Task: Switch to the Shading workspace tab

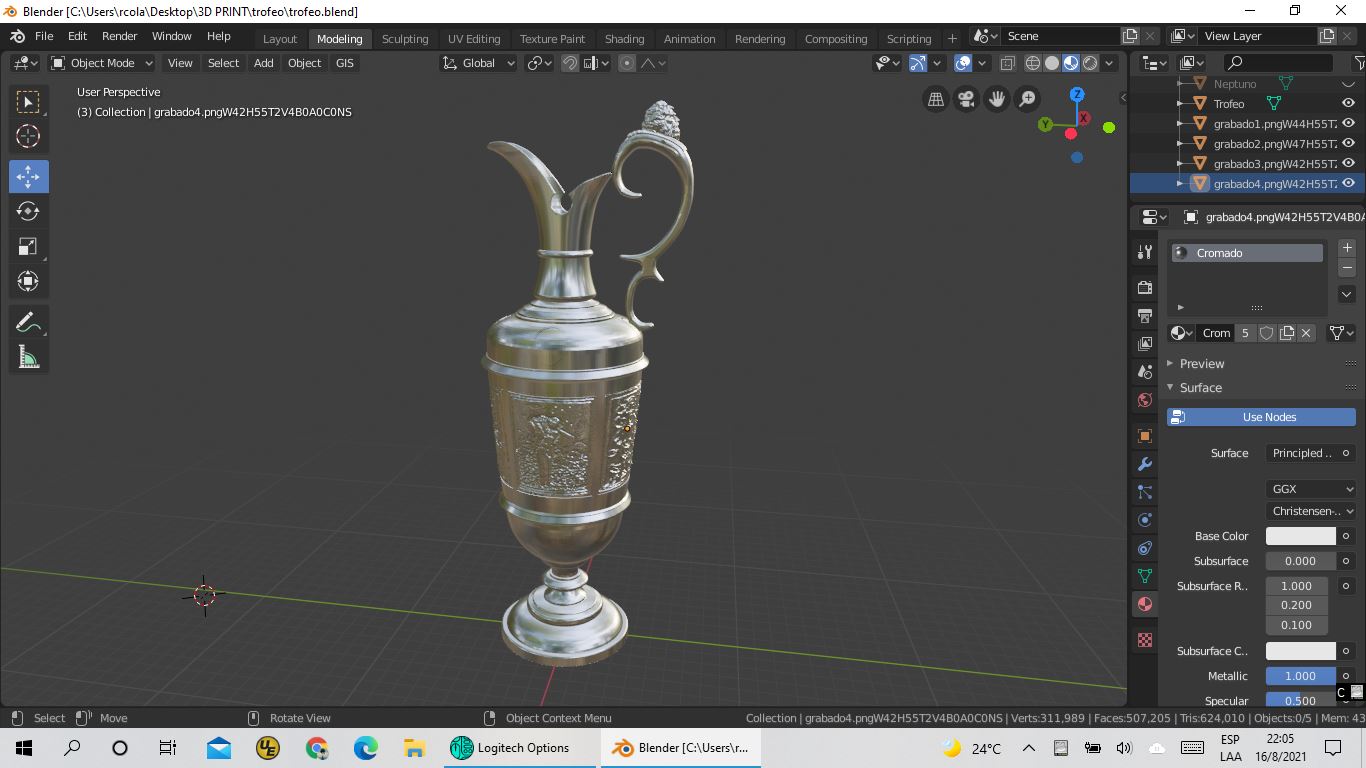Action: (624, 39)
